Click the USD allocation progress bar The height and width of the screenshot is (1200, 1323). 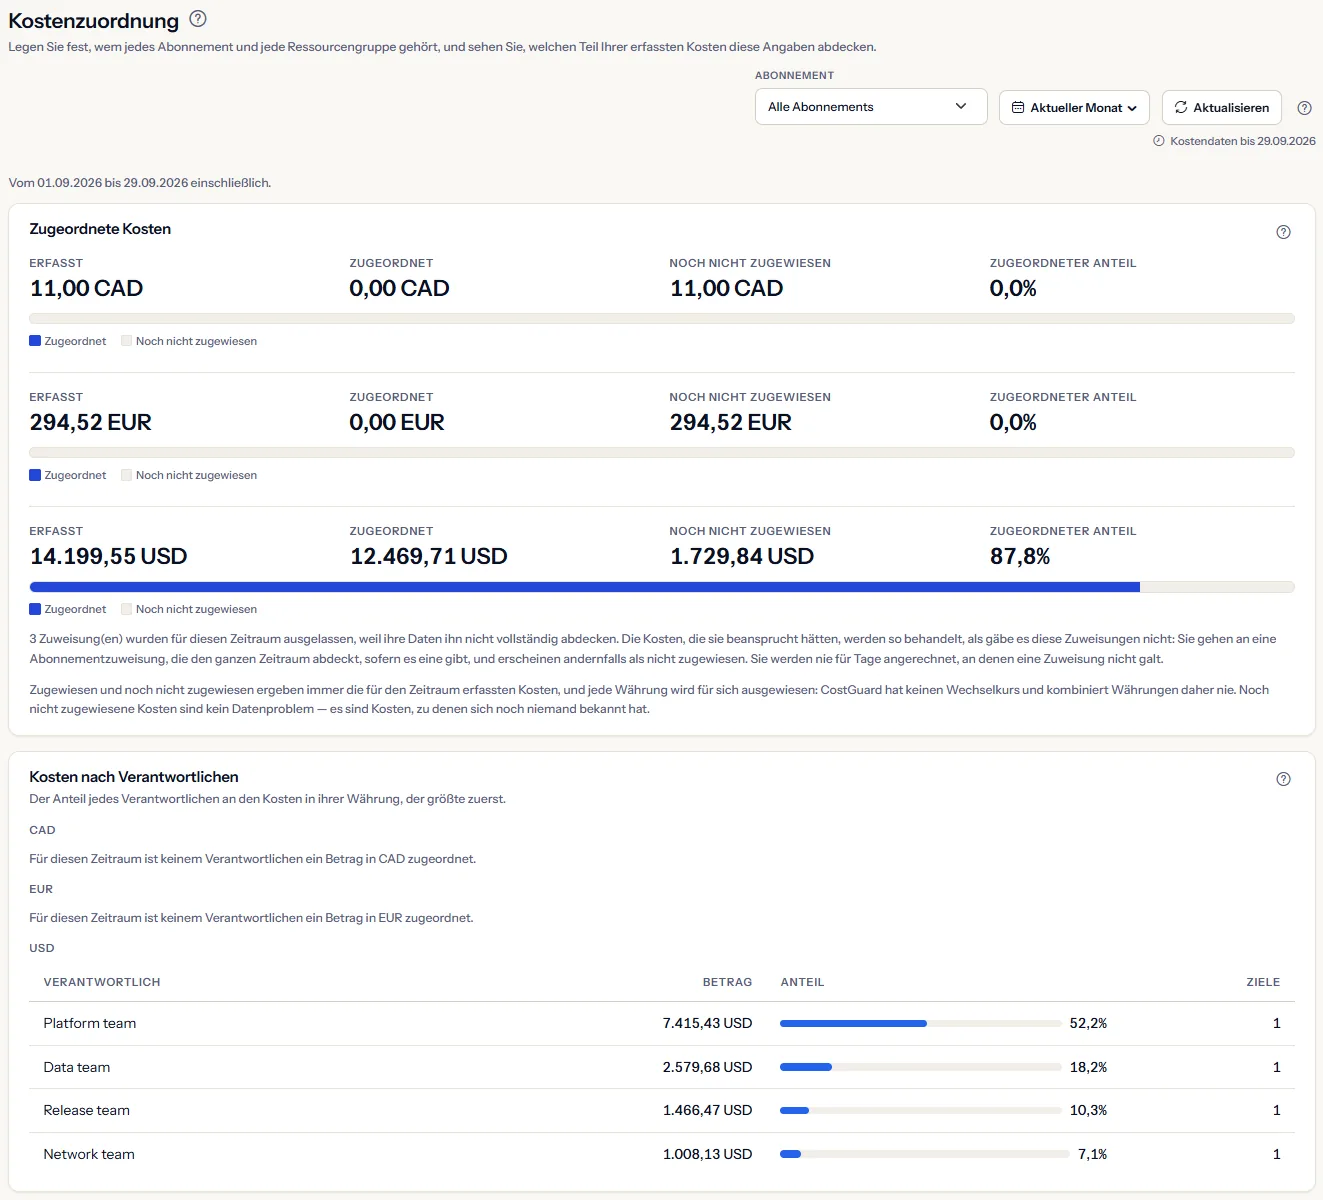pyautogui.click(x=662, y=587)
